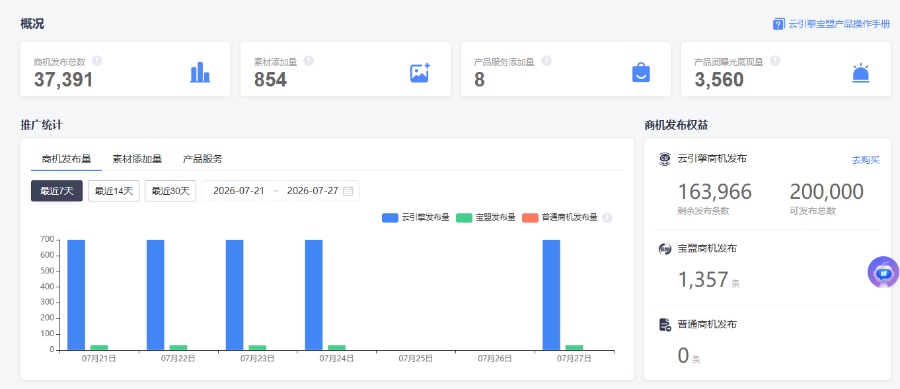
Task: Click the info icon beside 商机发布总数
Action: tap(98, 60)
